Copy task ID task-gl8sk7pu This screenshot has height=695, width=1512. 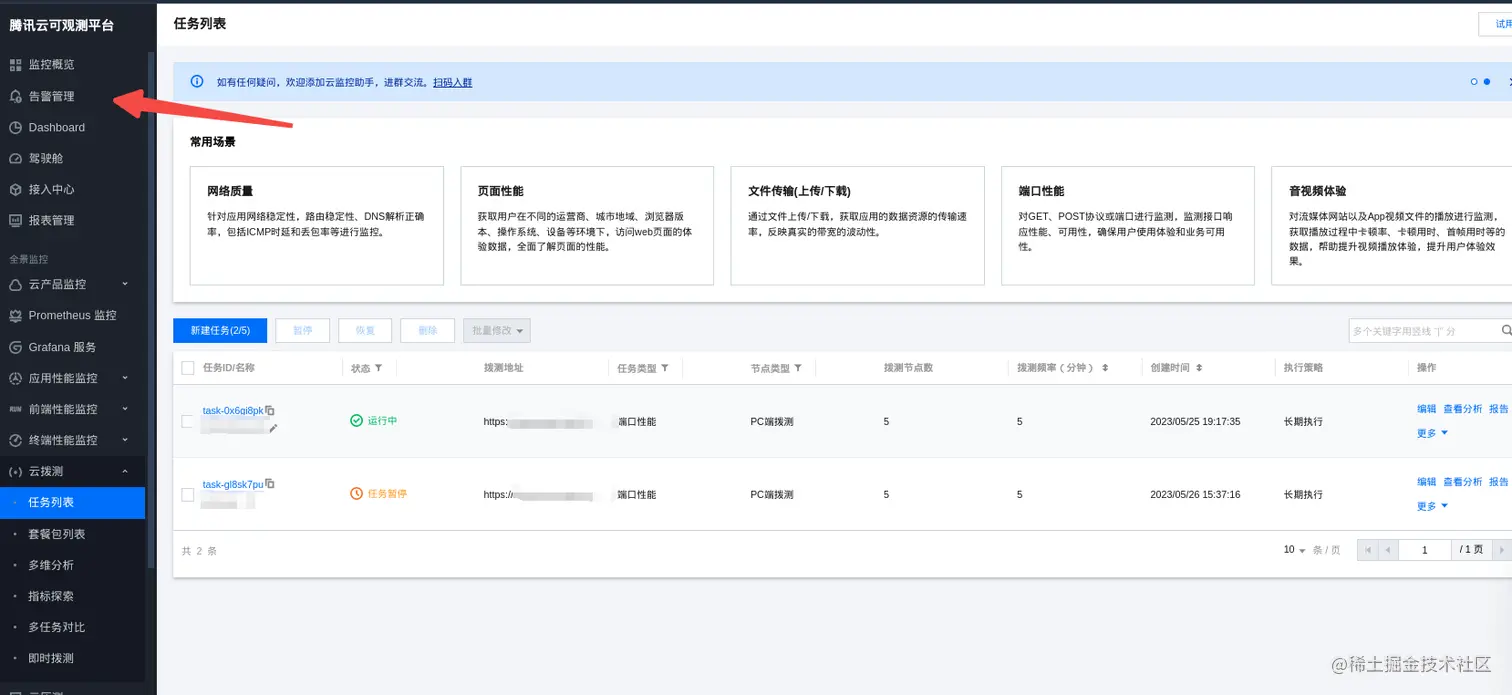[270, 484]
